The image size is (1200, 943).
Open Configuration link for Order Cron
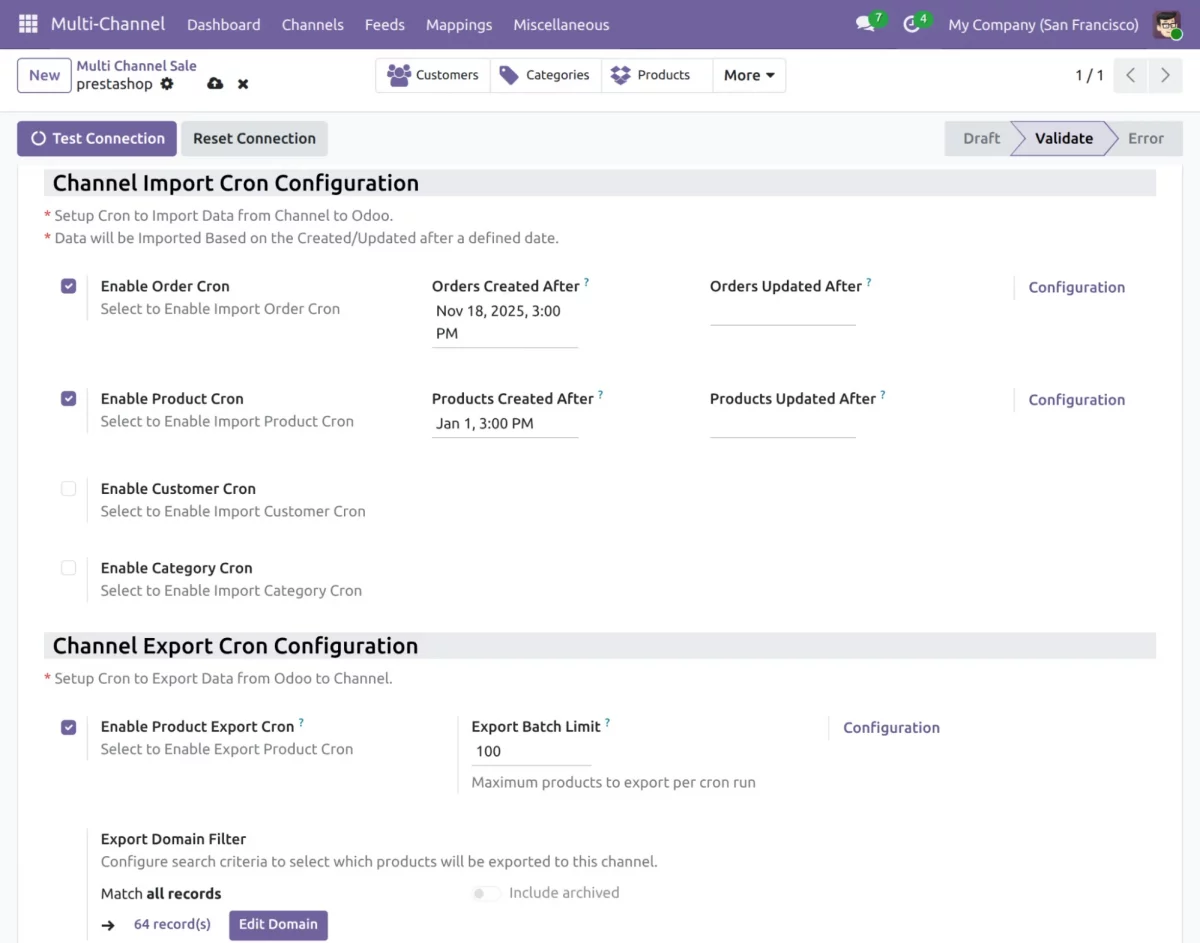click(1076, 287)
